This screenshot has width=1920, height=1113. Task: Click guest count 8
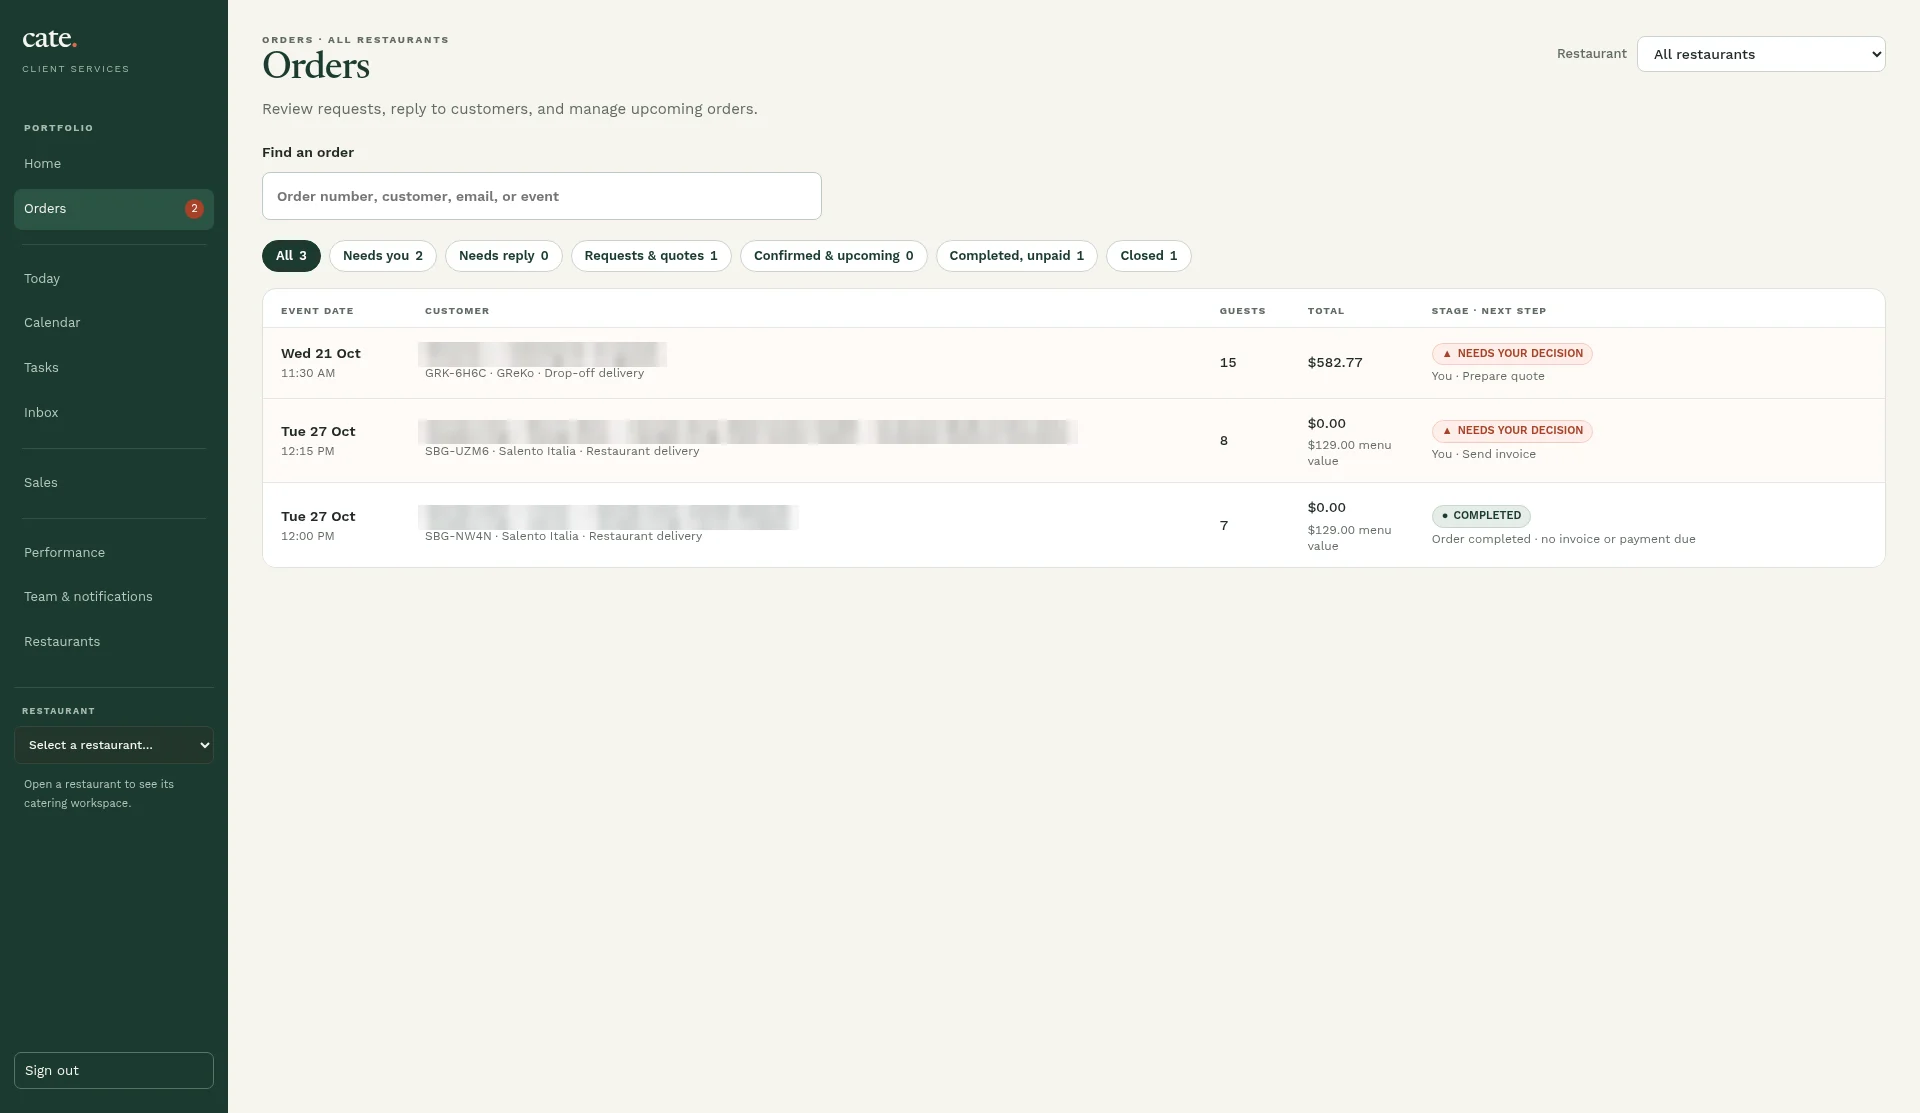[1224, 441]
